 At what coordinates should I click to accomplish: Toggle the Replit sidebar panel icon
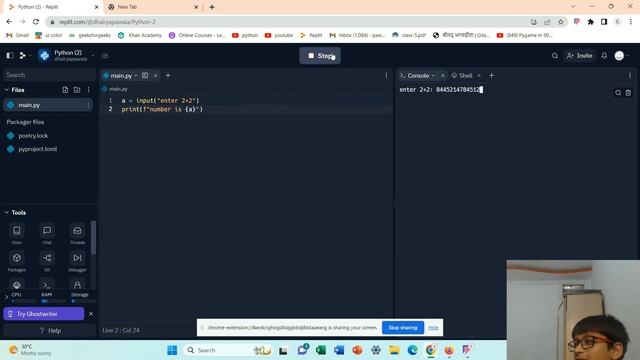pos(10,56)
